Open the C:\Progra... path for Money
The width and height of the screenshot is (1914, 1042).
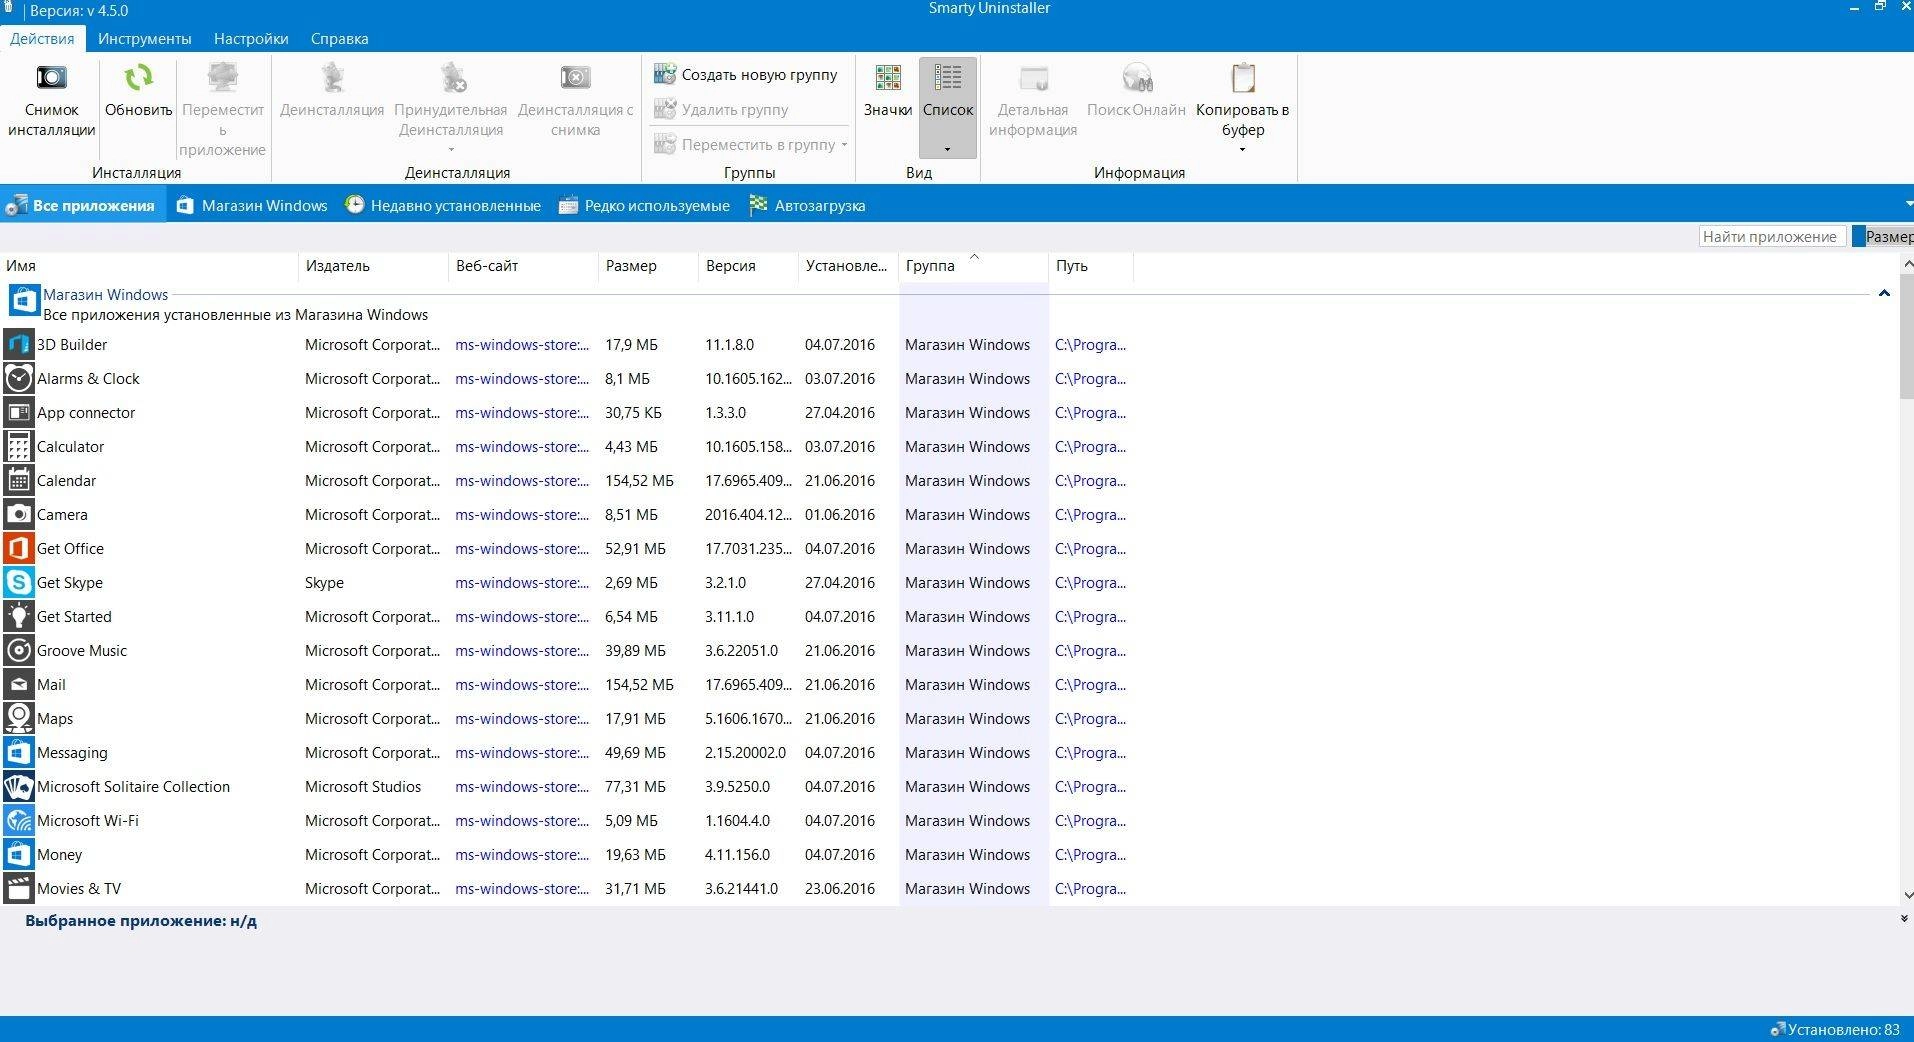pos(1090,855)
